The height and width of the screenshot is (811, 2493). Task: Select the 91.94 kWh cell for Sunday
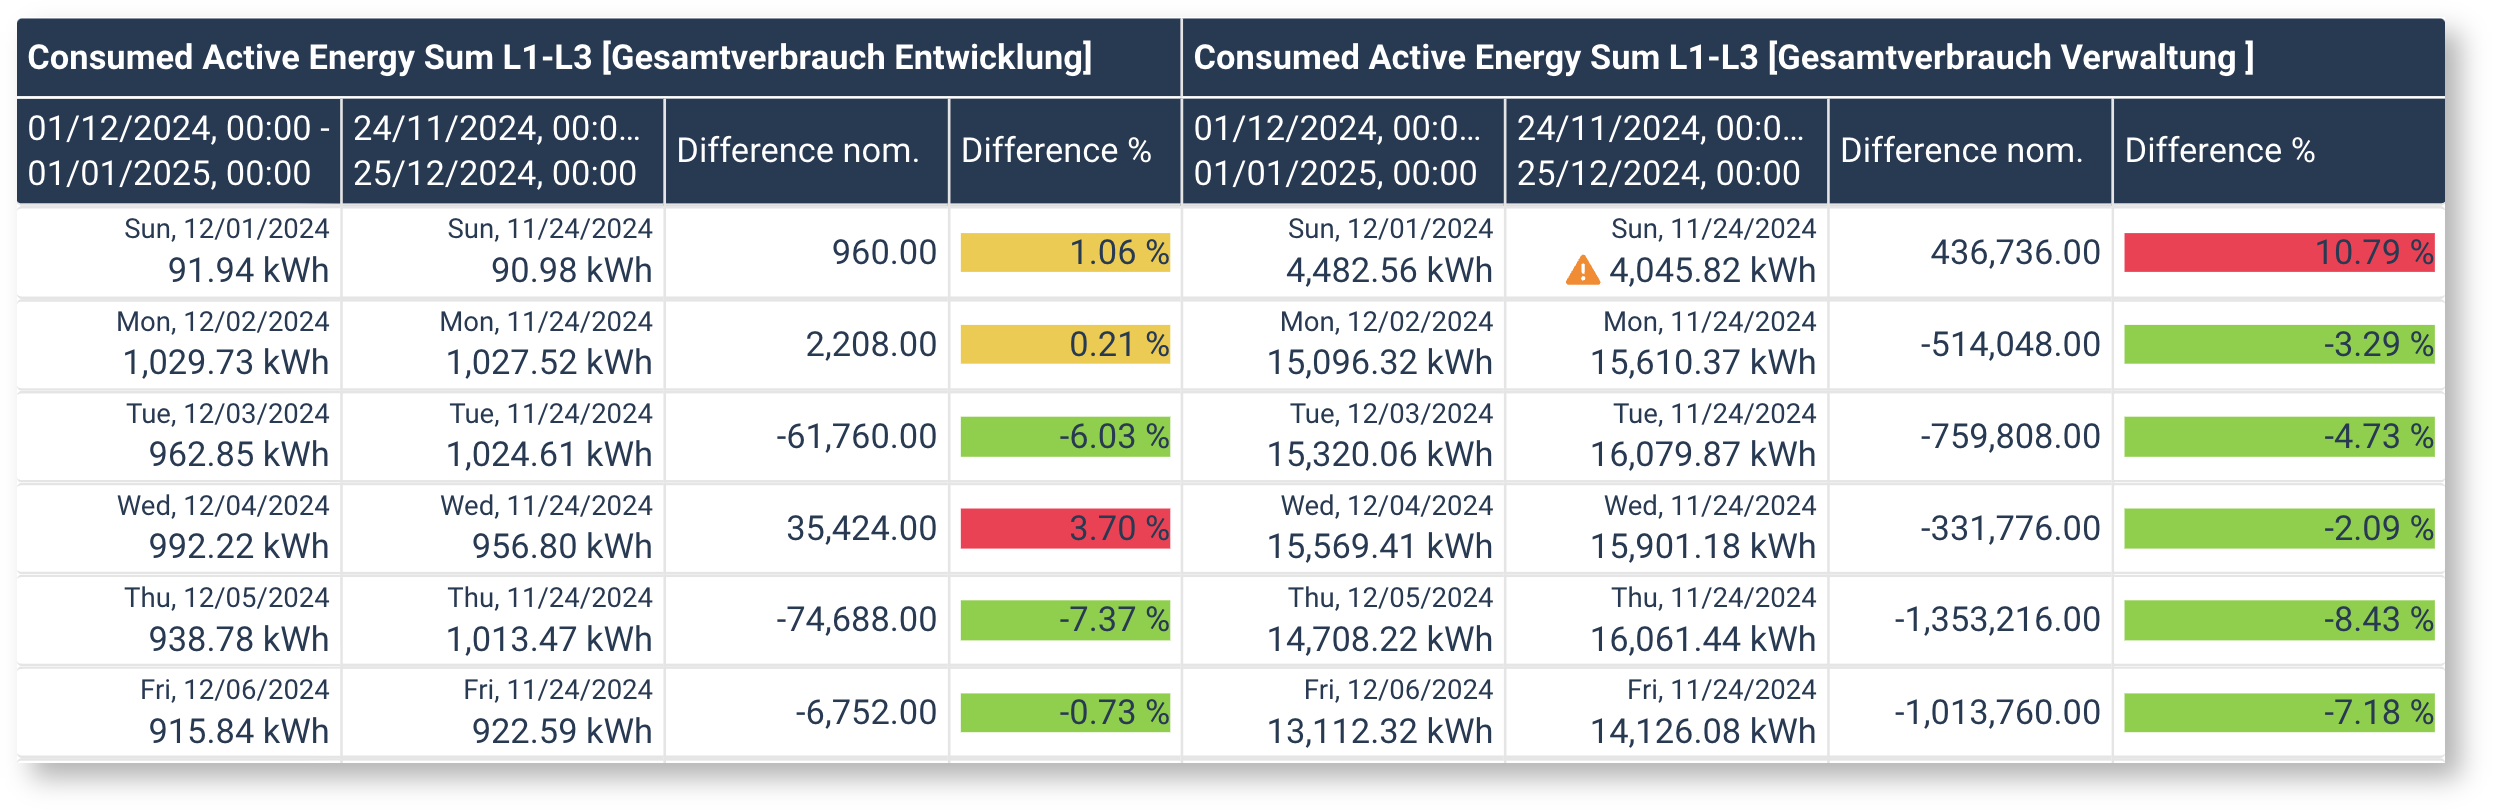pyautogui.click(x=248, y=271)
